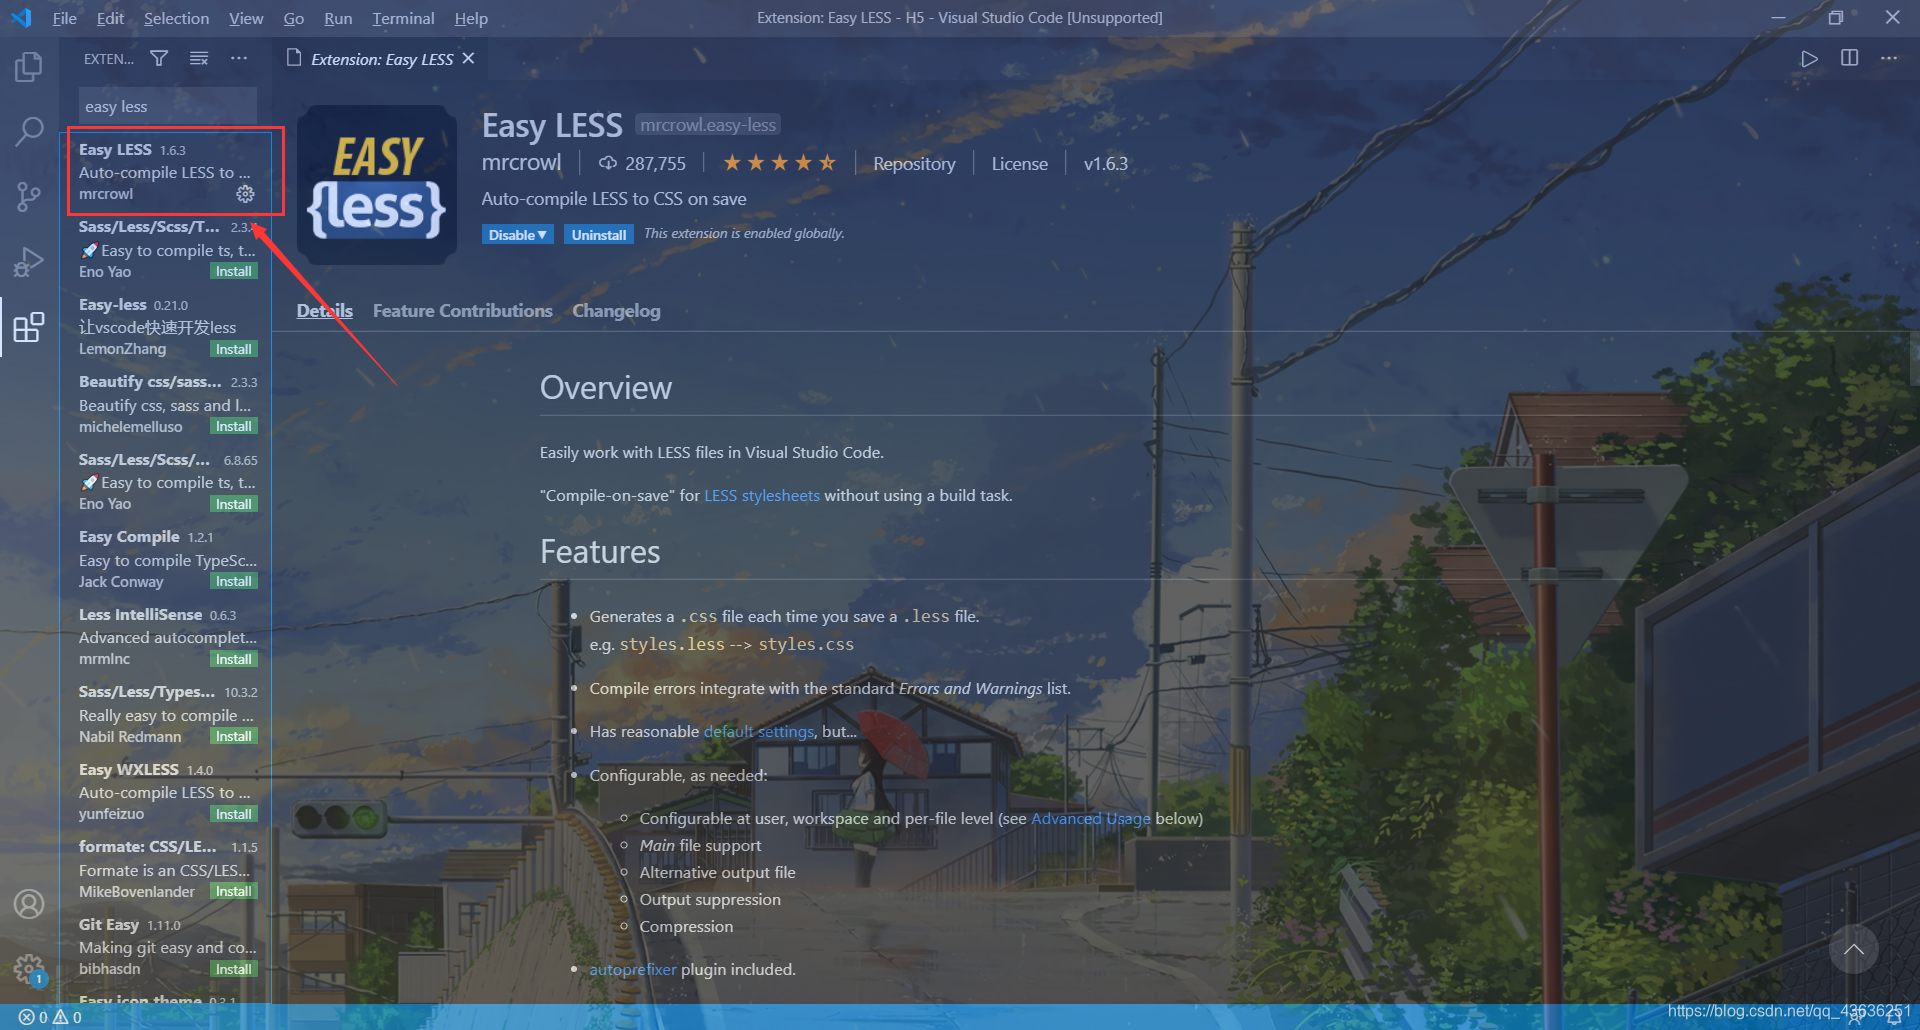Viewport: 1920px width, 1030px height.
Task: Open the Disable dropdown arrow
Action: click(542, 235)
